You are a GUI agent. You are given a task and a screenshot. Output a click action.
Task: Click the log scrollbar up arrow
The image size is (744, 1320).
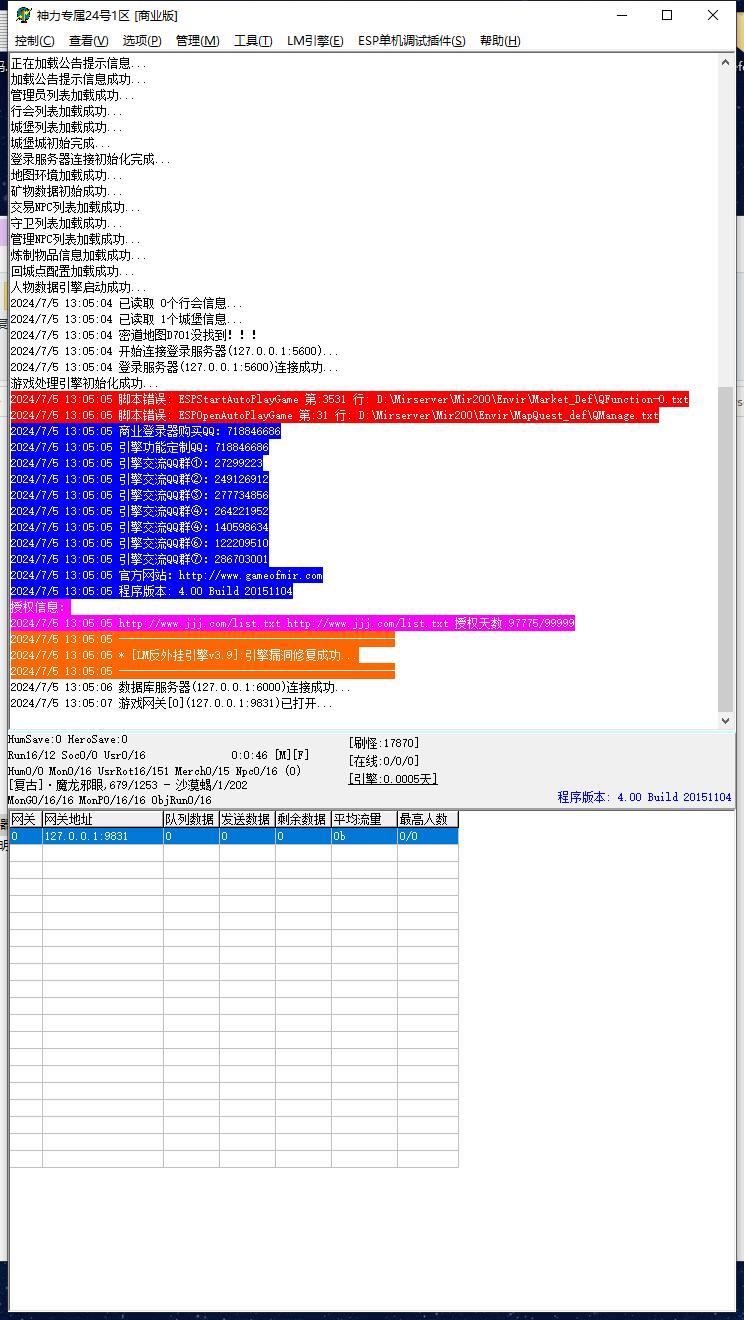point(726,62)
